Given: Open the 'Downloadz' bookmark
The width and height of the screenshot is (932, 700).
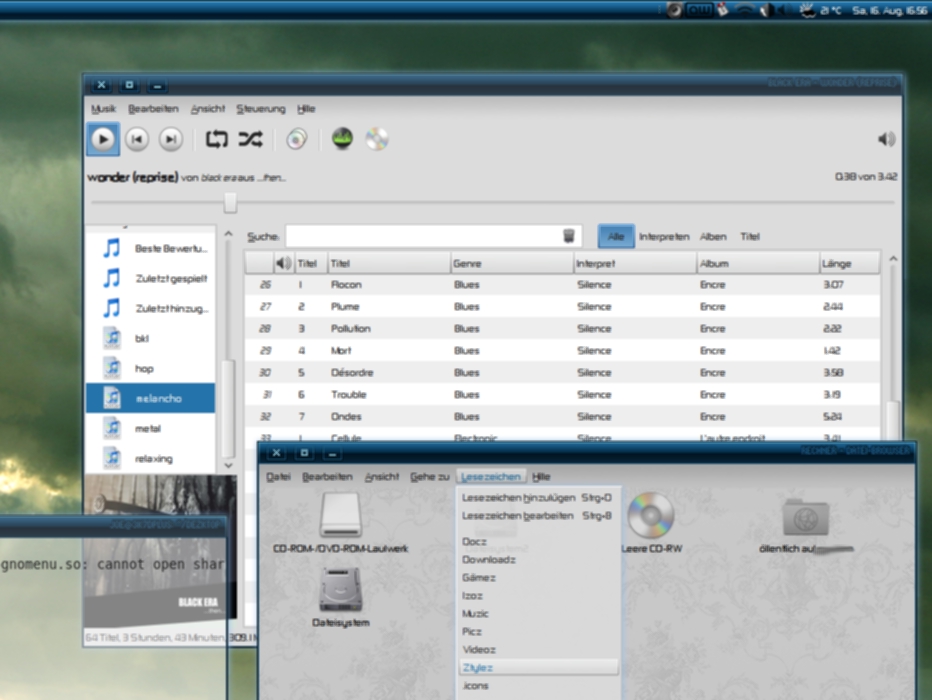Looking at the screenshot, I should (537, 559).
